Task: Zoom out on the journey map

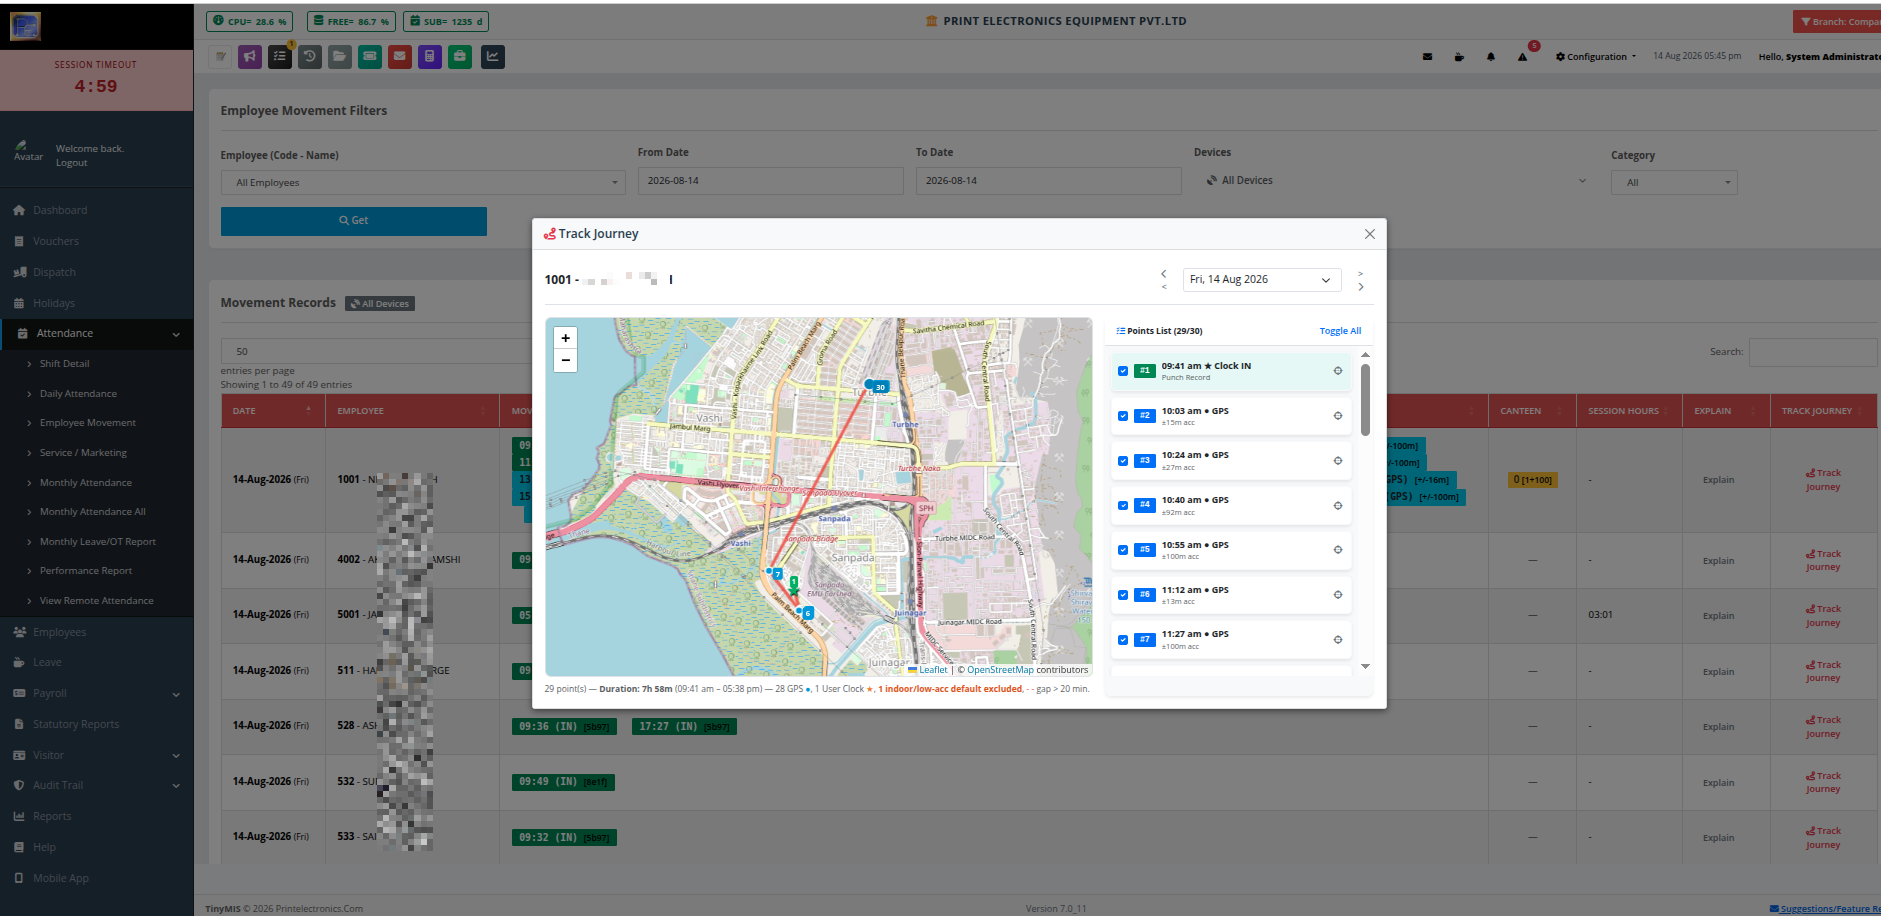Action: tap(565, 360)
